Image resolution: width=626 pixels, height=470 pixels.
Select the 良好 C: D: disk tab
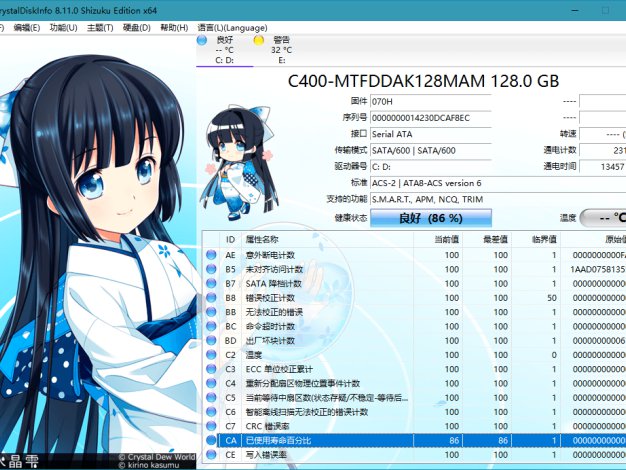(225, 50)
